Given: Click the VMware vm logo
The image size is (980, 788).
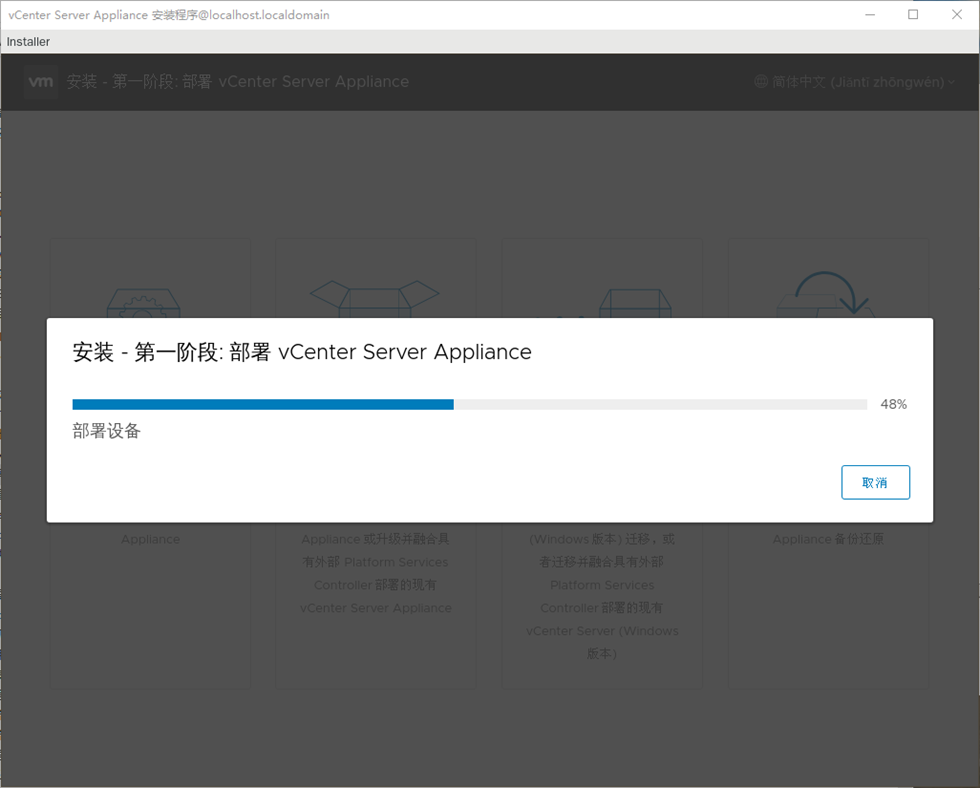Looking at the screenshot, I should click(x=41, y=82).
